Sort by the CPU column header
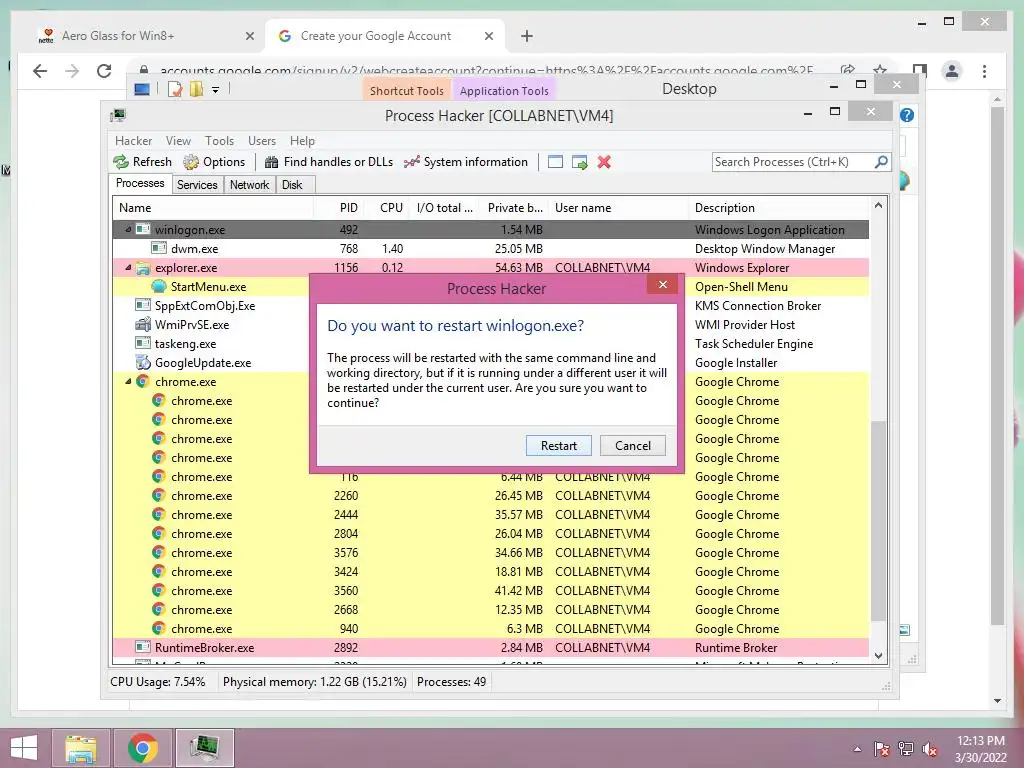1024x768 pixels. [x=386, y=208]
